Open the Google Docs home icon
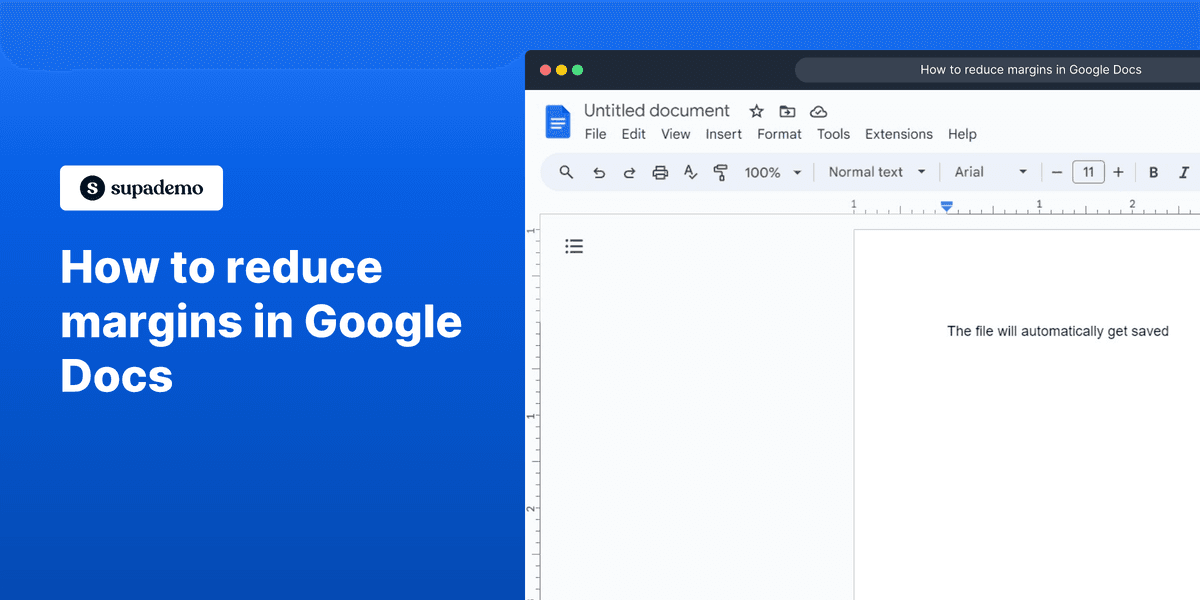Image resolution: width=1200 pixels, height=600 pixels. pyautogui.click(x=557, y=120)
